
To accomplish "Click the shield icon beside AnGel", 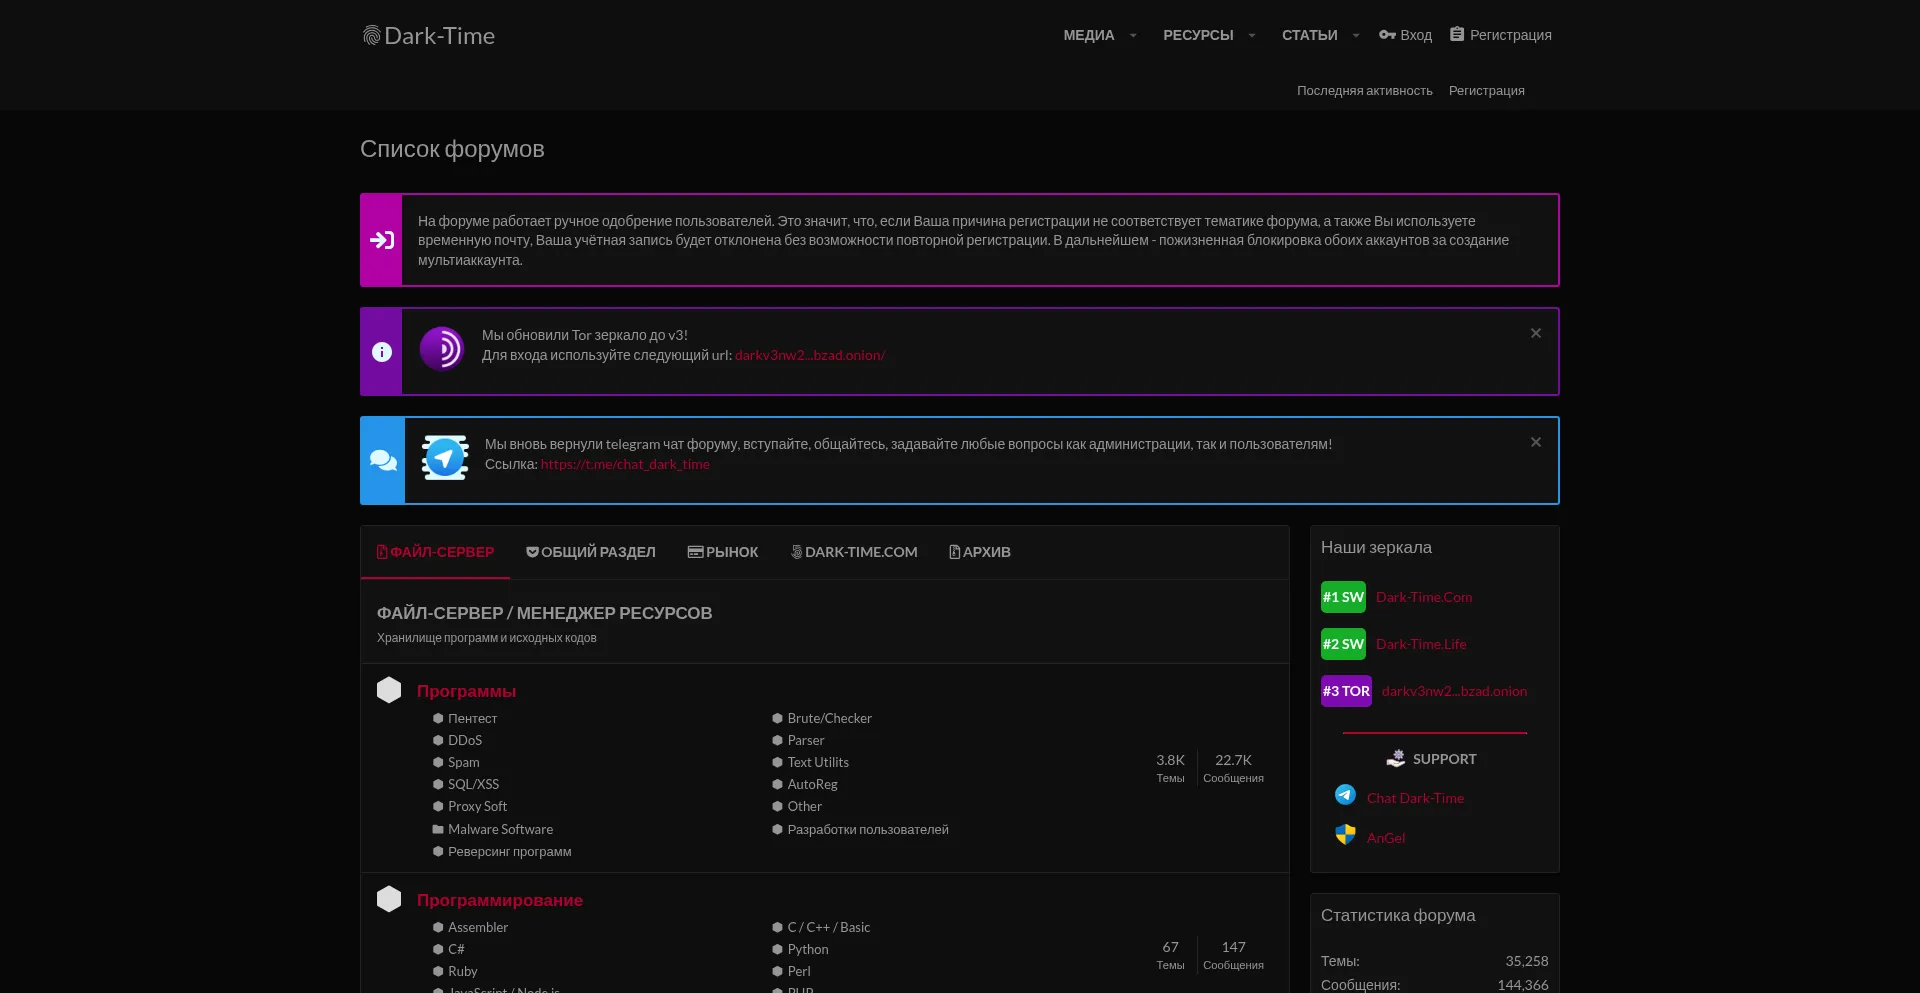I will 1345,835.
